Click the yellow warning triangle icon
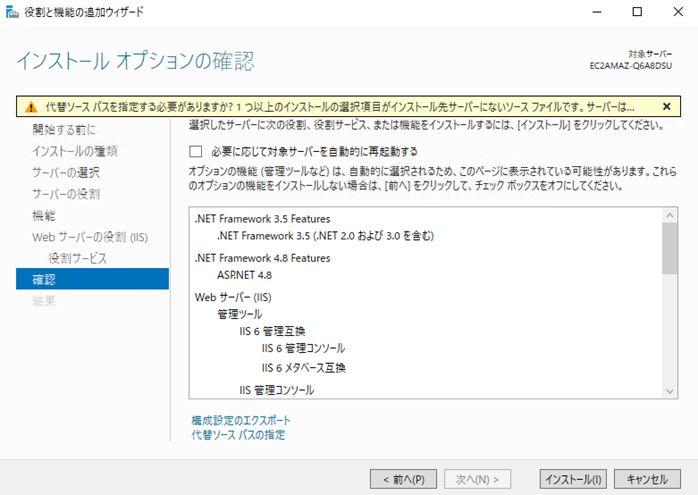698x495 pixels. 31,107
